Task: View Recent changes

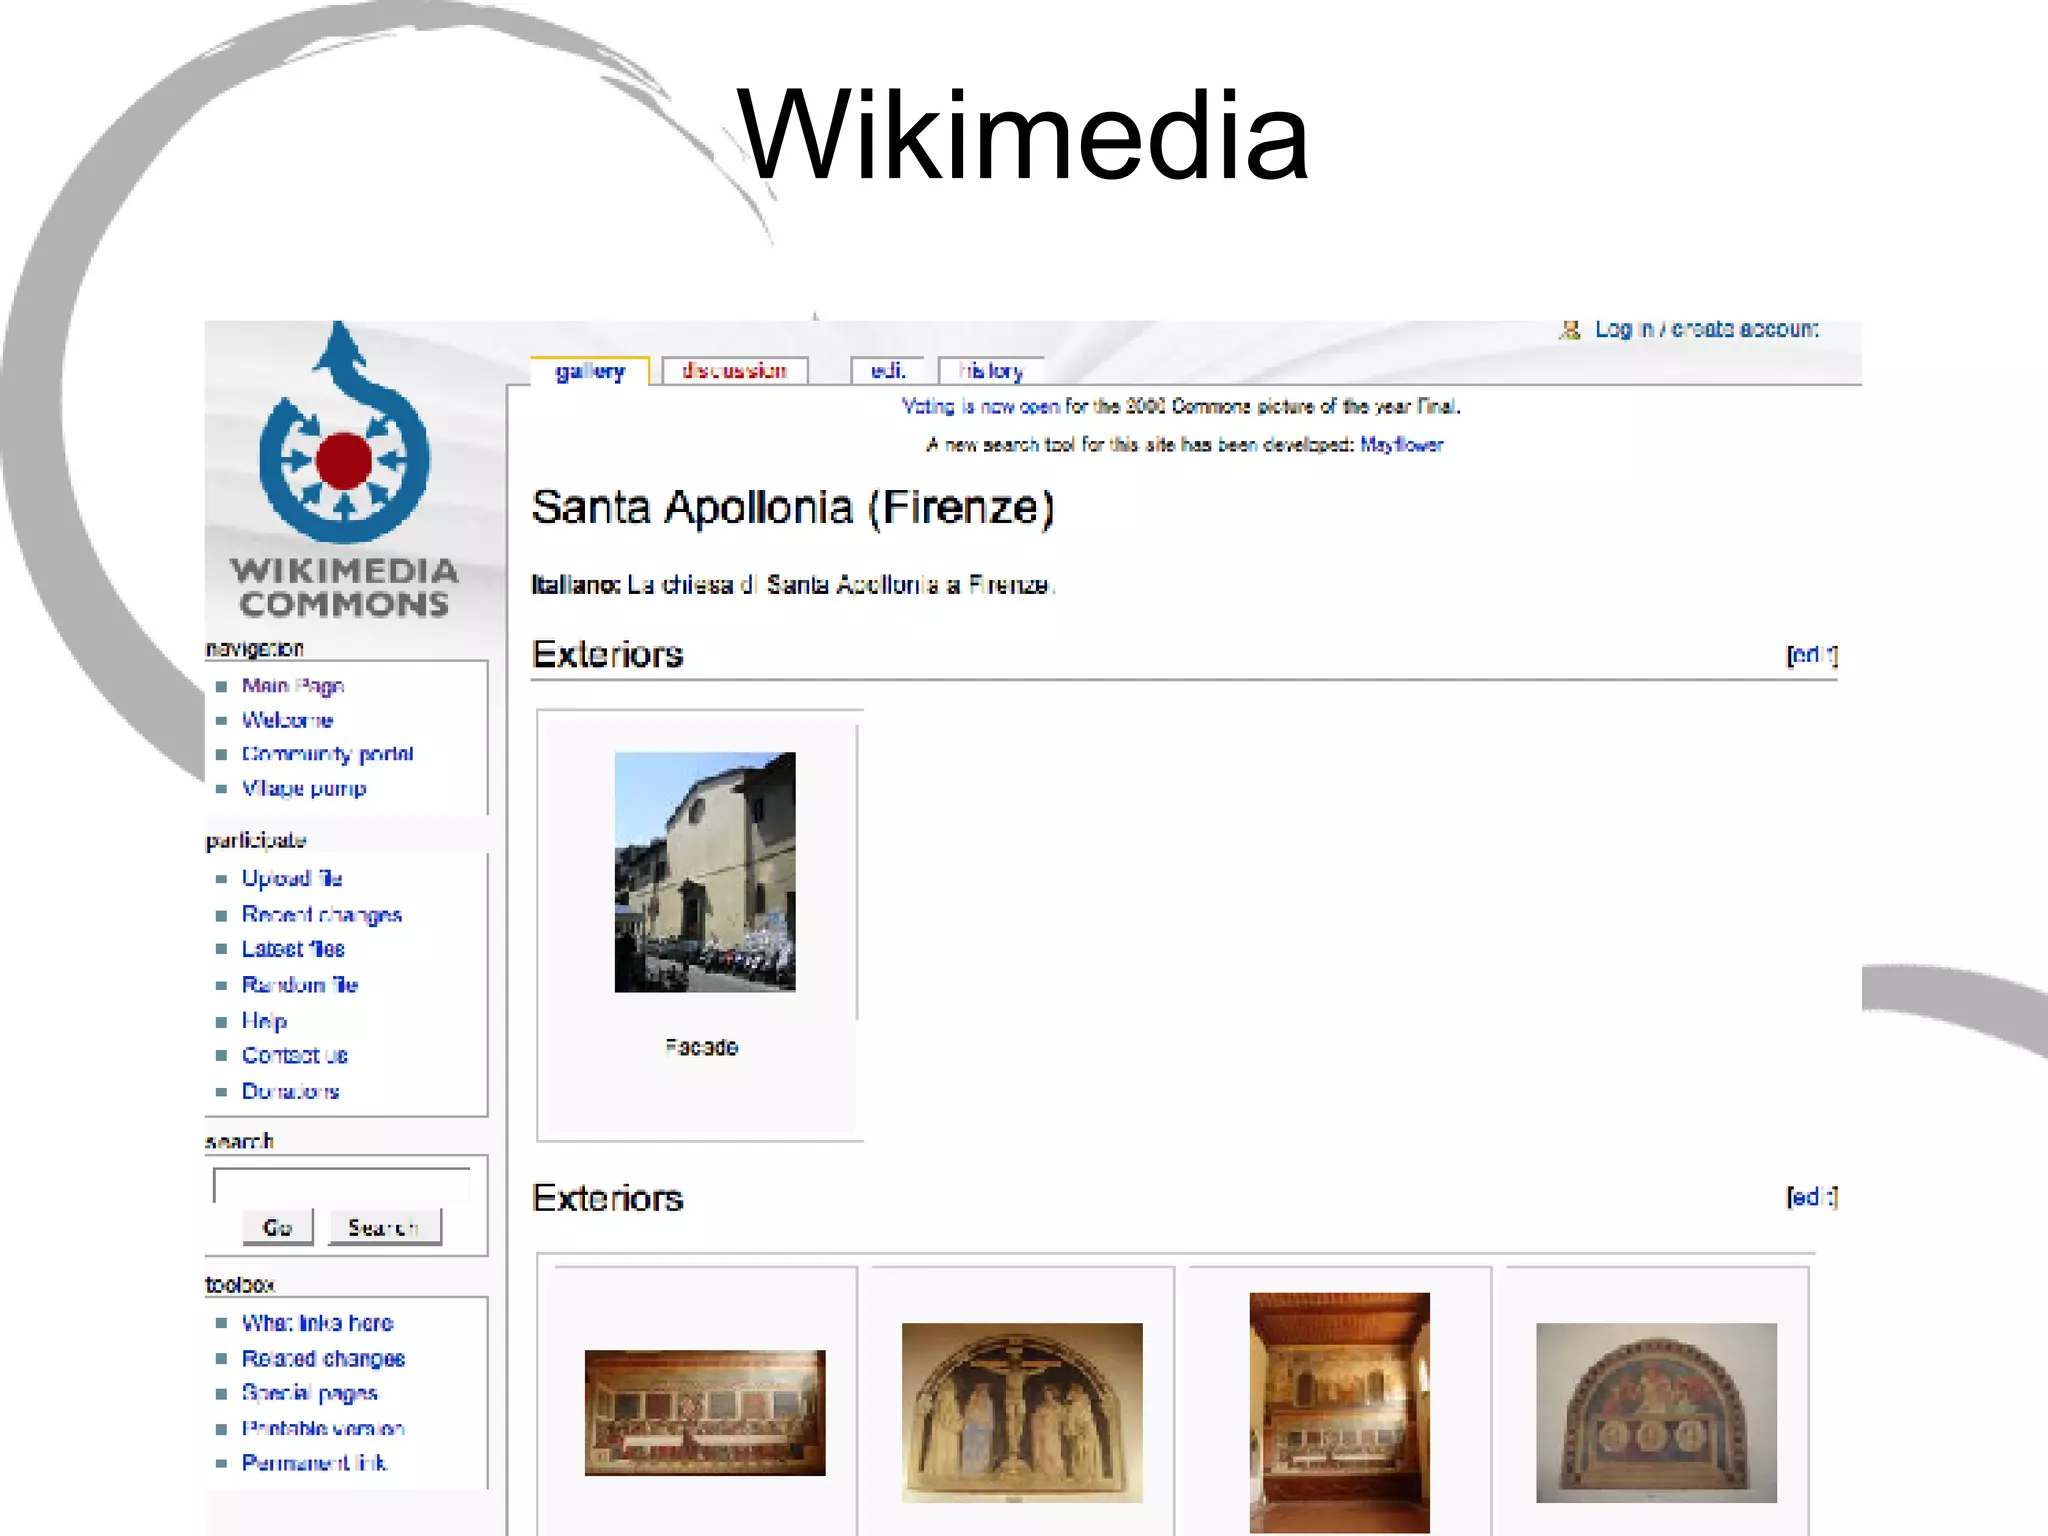Action: 322,915
